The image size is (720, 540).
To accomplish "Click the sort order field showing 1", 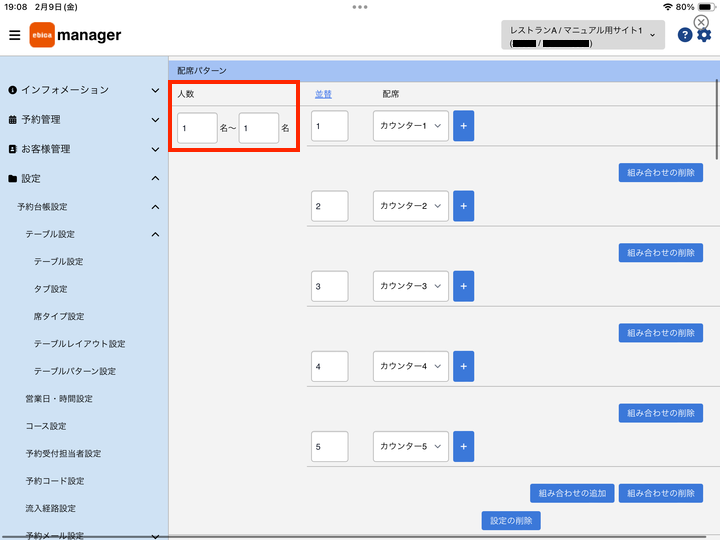I will pyautogui.click(x=329, y=126).
